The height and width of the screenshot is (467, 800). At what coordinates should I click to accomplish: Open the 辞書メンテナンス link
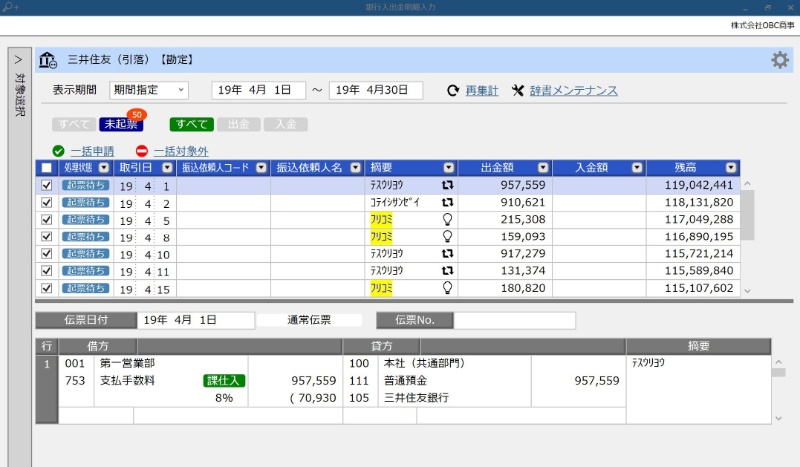[573, 91]
